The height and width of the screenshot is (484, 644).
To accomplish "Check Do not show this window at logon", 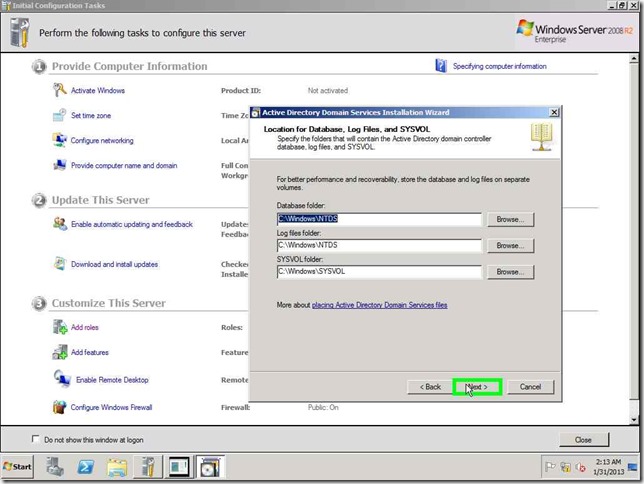I will tap(36, 439).
